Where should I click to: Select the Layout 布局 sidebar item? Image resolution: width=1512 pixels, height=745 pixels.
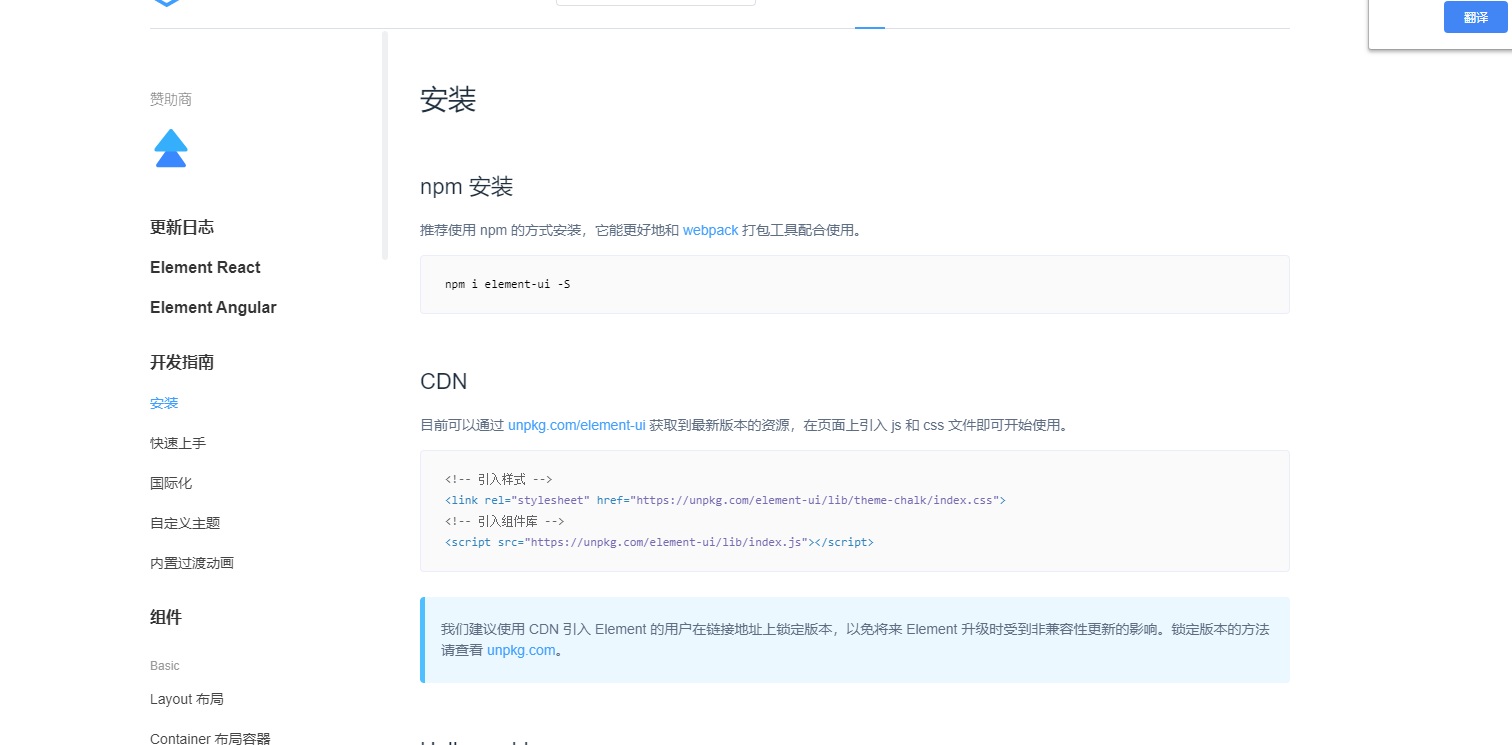(x=187, y=699)
